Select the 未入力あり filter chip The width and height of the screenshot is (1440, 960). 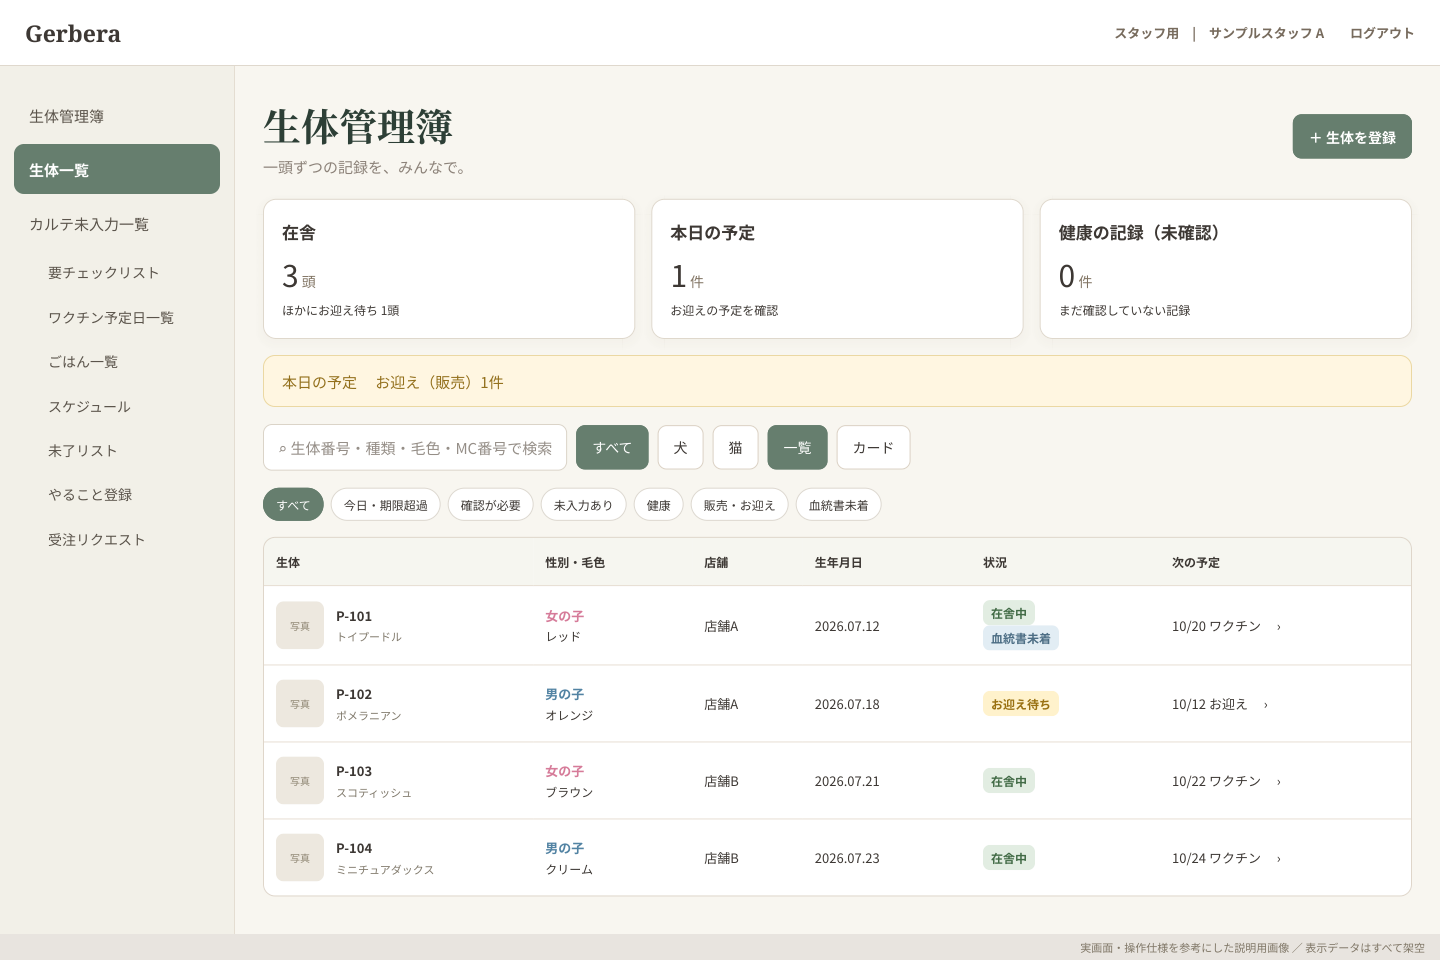[x=583, y=505]
